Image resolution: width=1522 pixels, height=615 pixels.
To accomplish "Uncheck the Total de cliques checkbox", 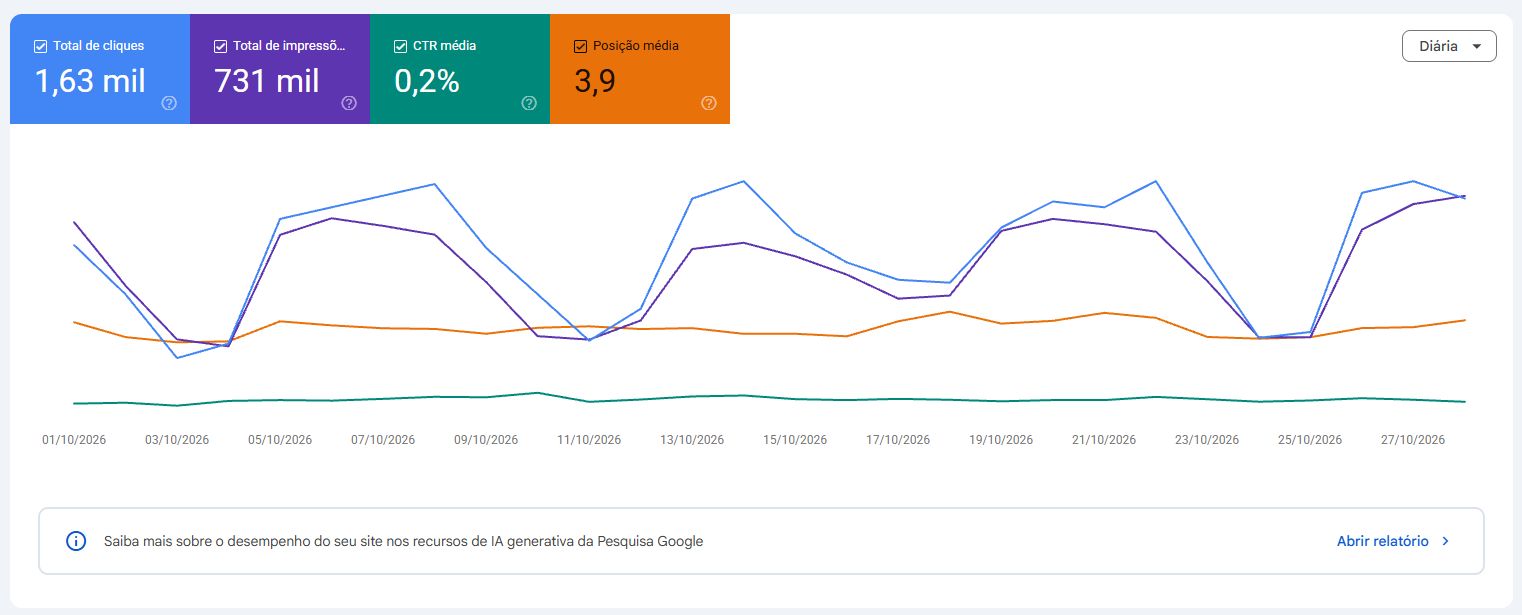I will (40, 46).
